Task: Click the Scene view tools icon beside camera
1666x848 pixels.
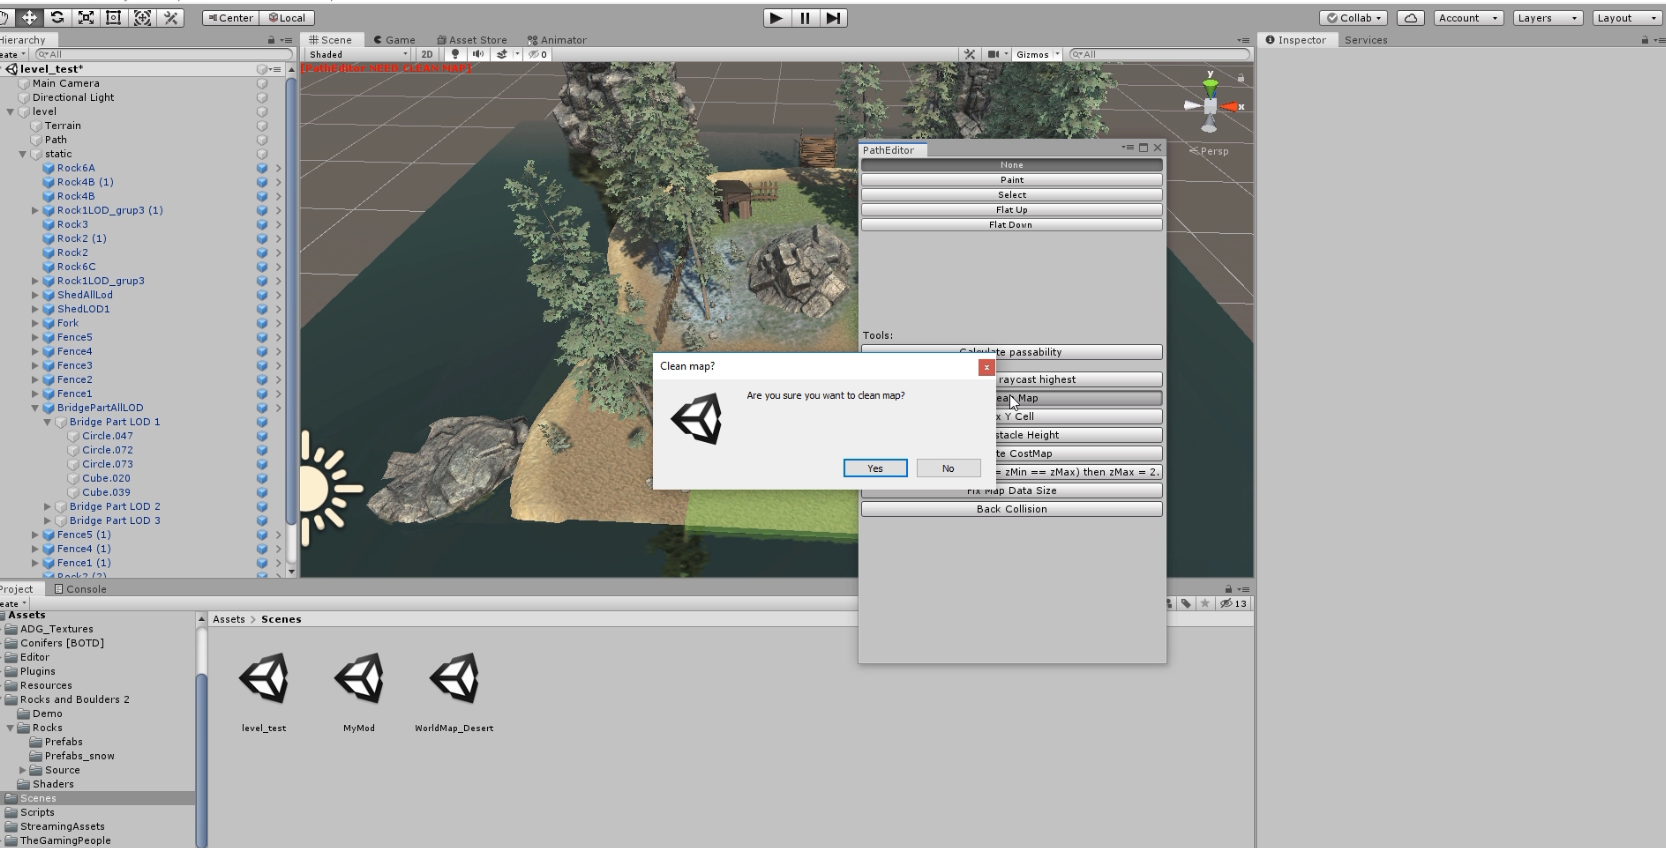Action: coord(969,54)
